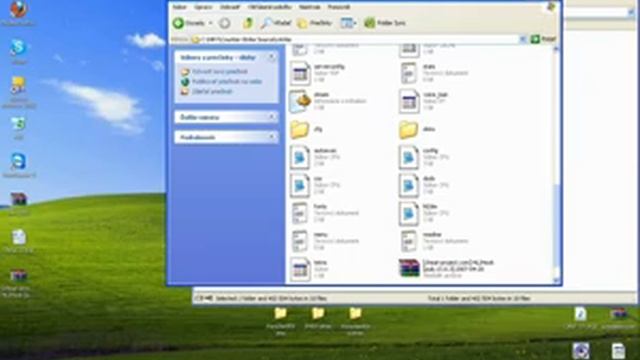Click the selected files status text in back window
The image size is (640, 360).
(x=271, y=298)
